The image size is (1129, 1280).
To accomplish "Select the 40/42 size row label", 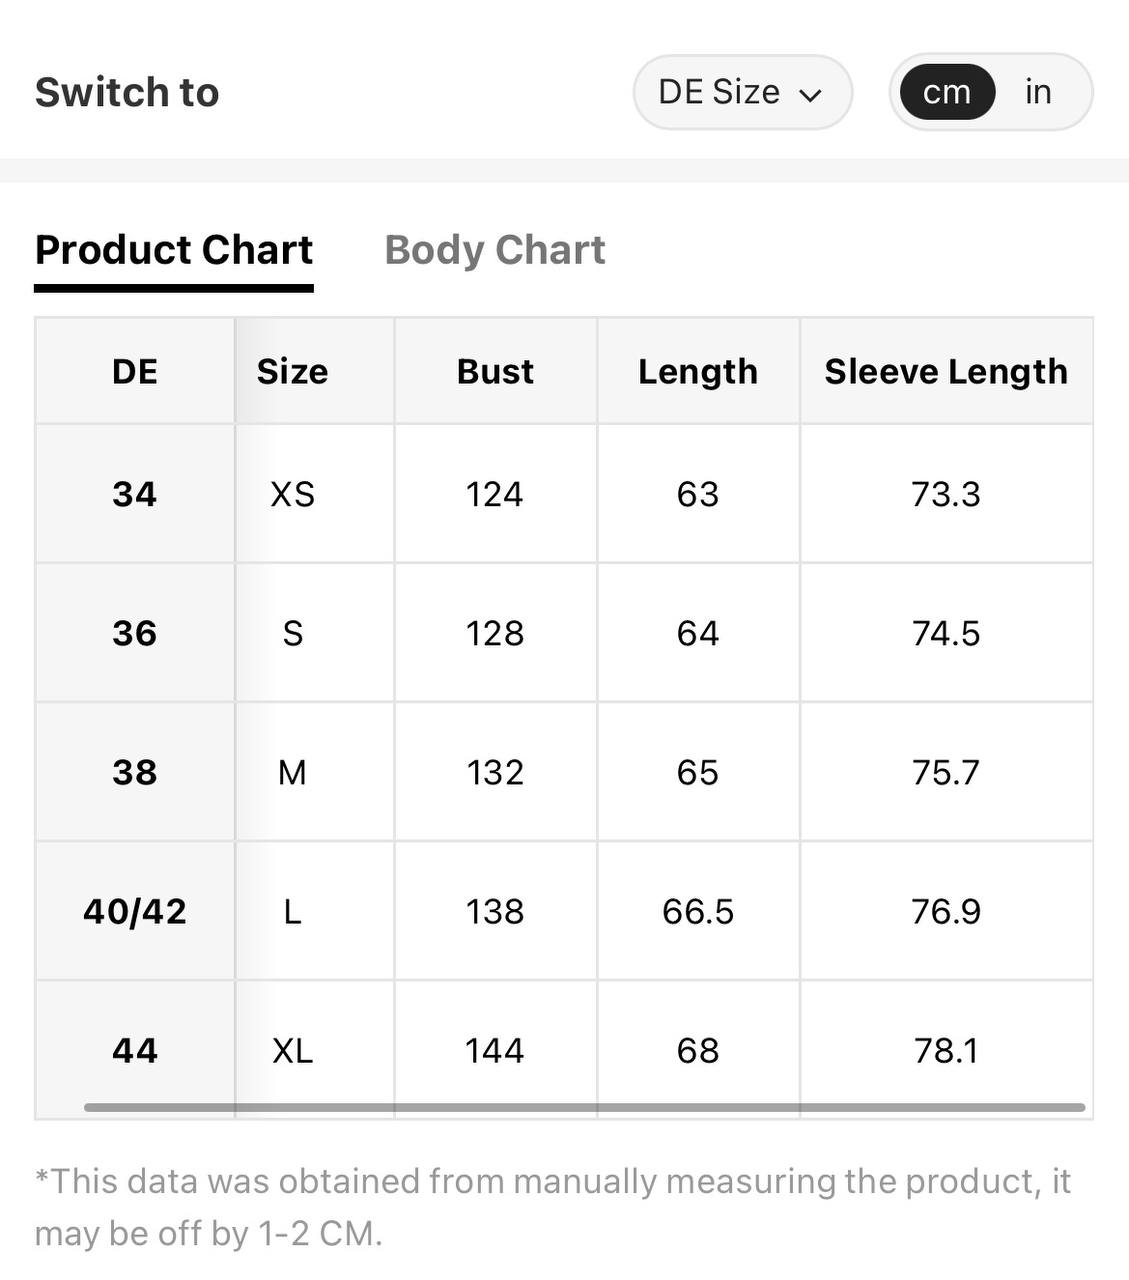I will point(135,911).
